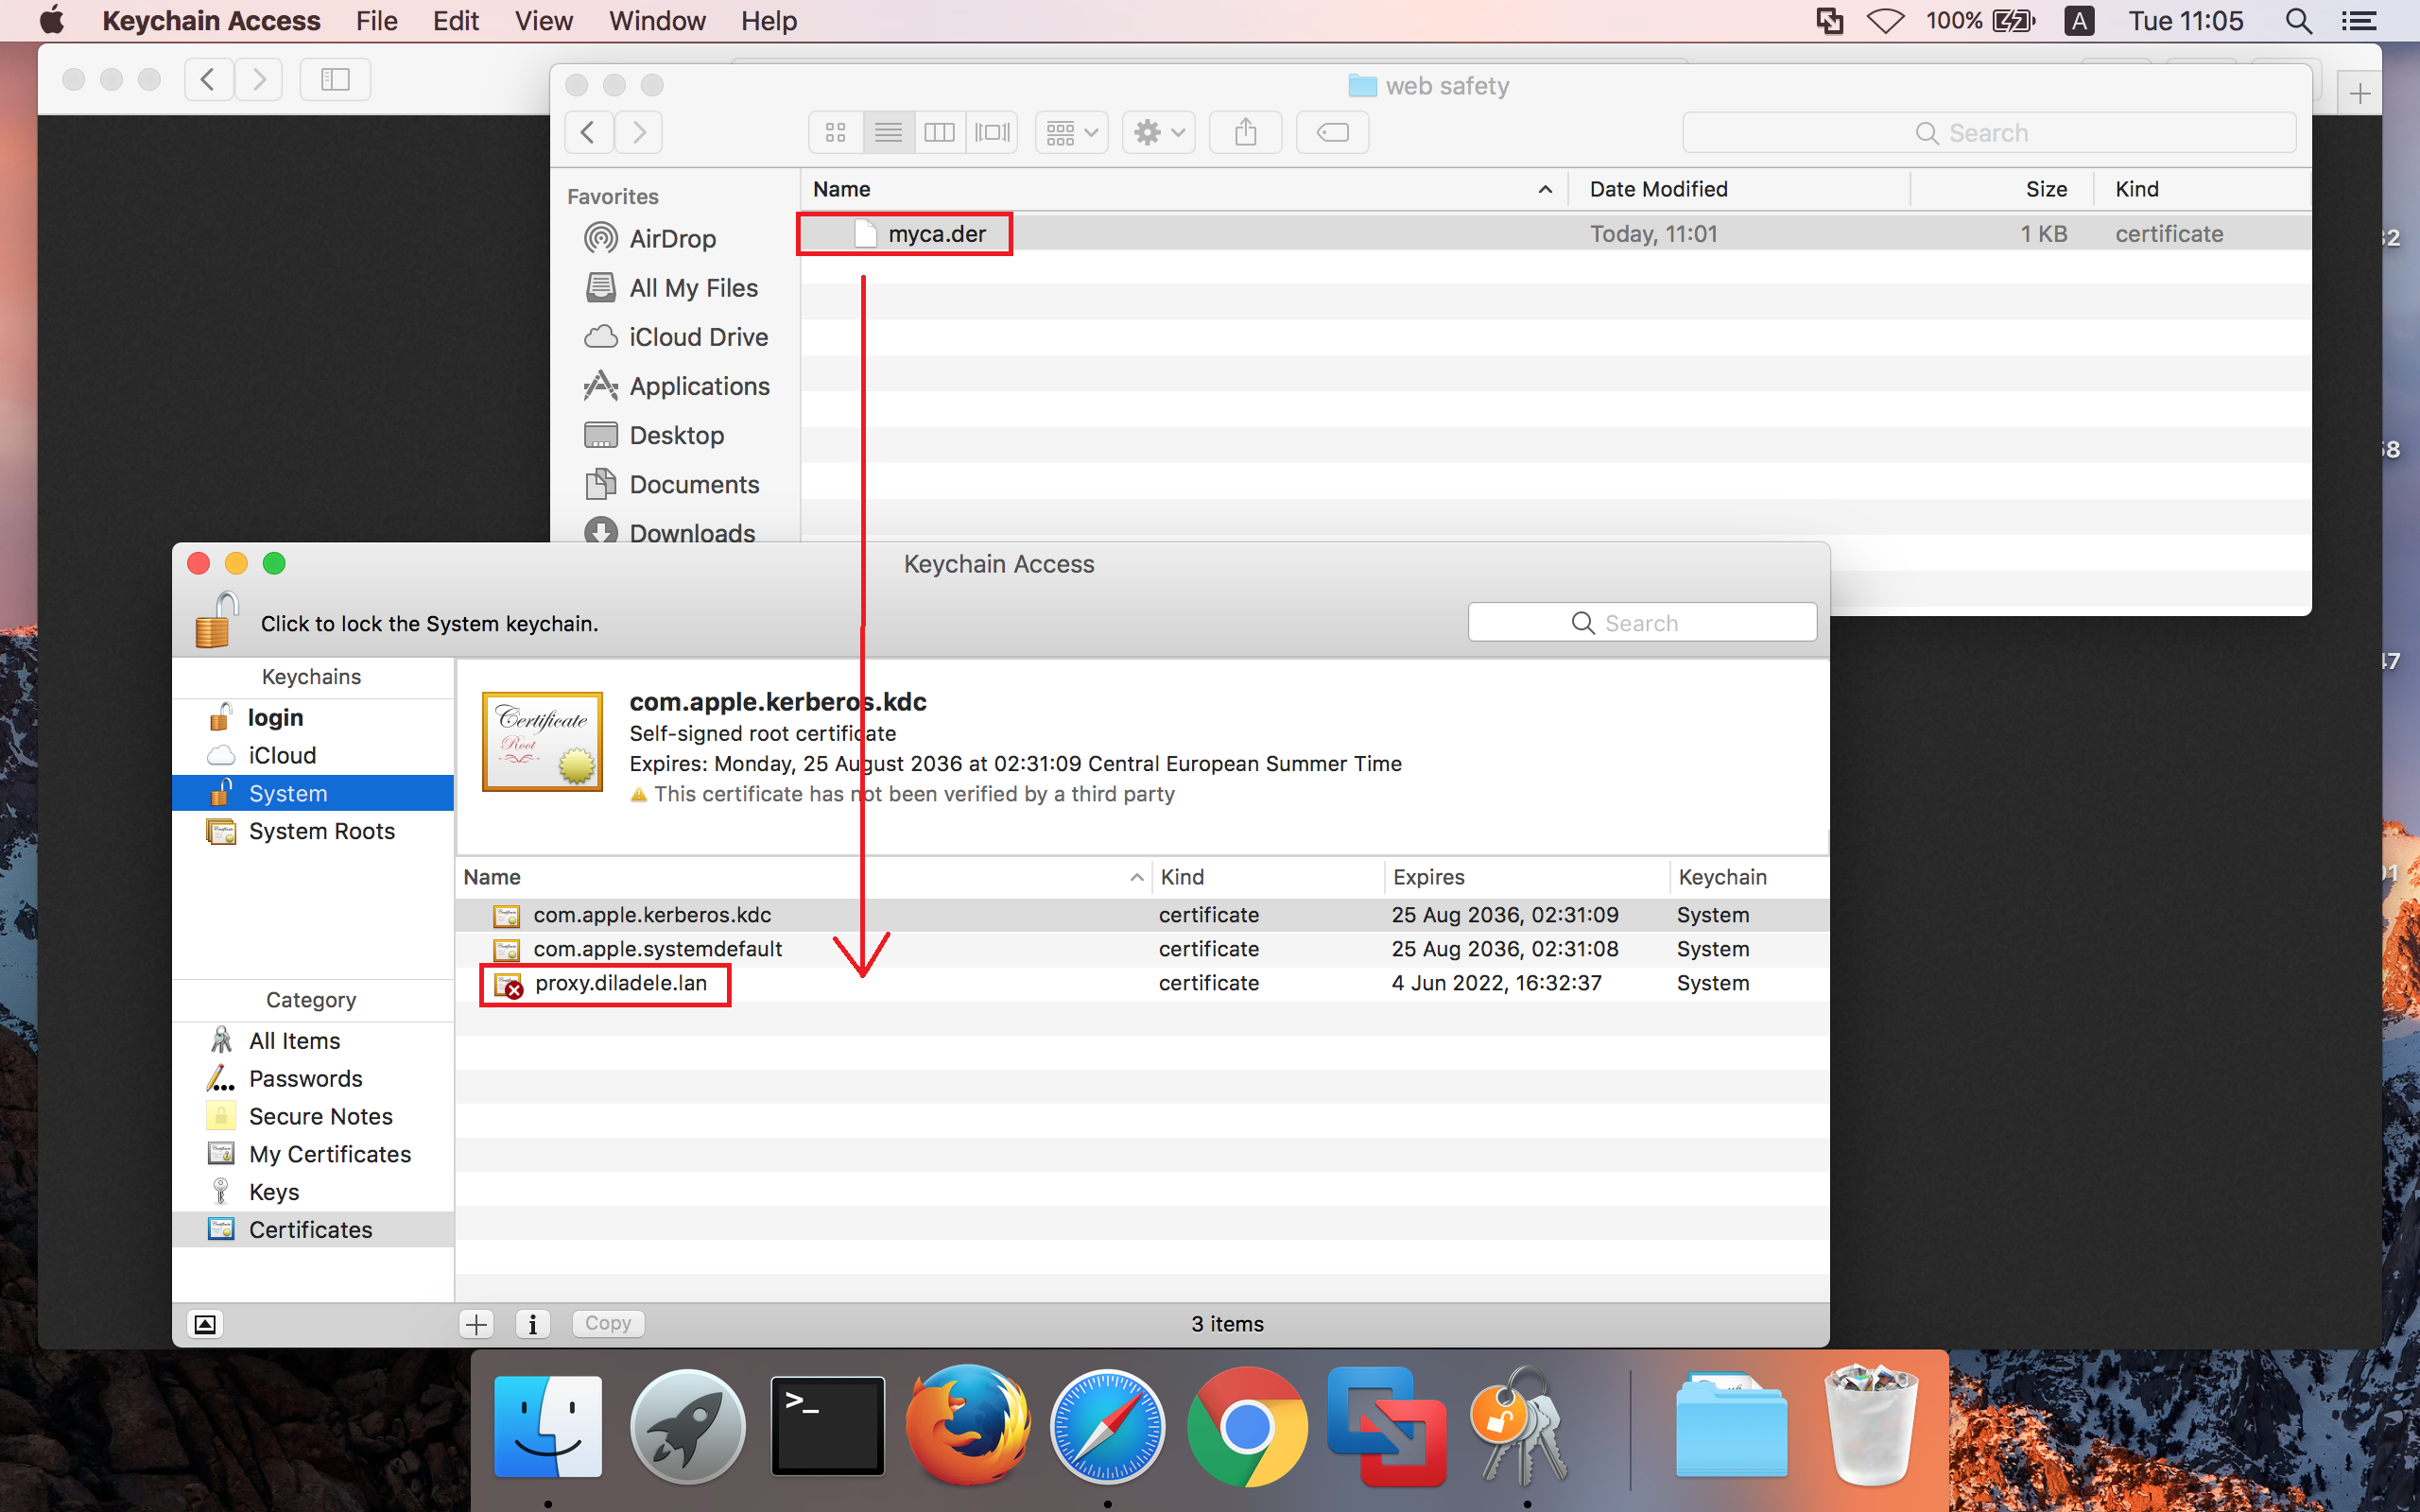Show the Certificates category
Screen dimensions: 2420x1512
(313, 1230)
